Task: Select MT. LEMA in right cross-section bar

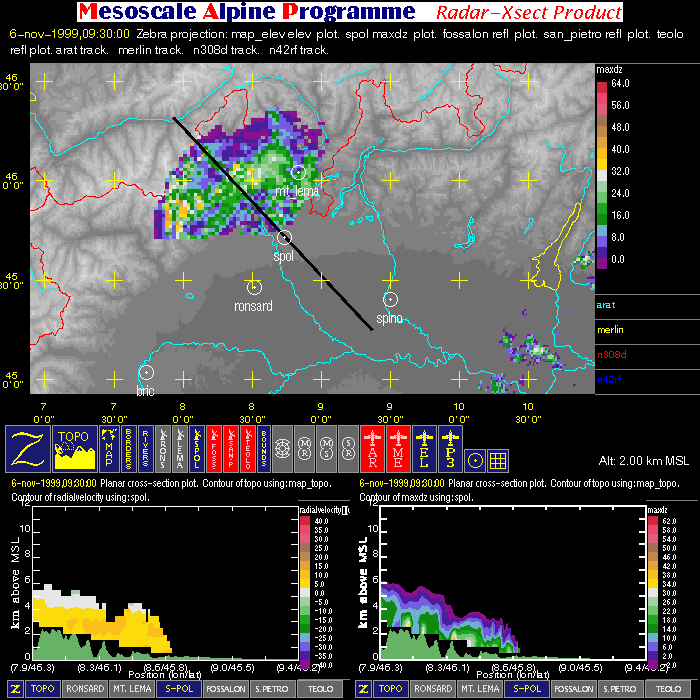Action: pyautogui.click(x=480, y=688)
